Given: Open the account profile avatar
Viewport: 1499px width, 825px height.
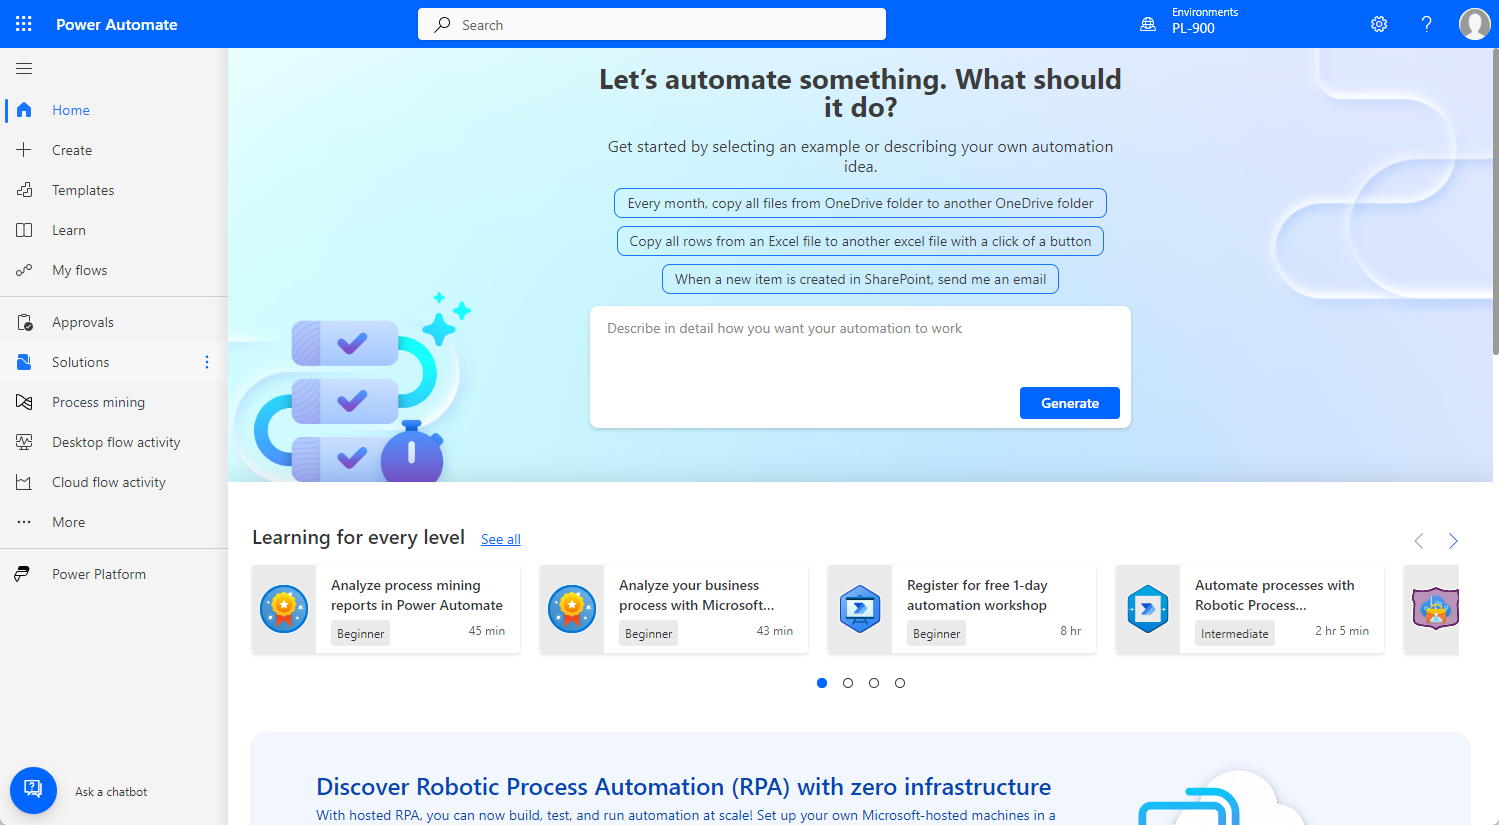Looking at the screenshot, I should coord(1475,24).
